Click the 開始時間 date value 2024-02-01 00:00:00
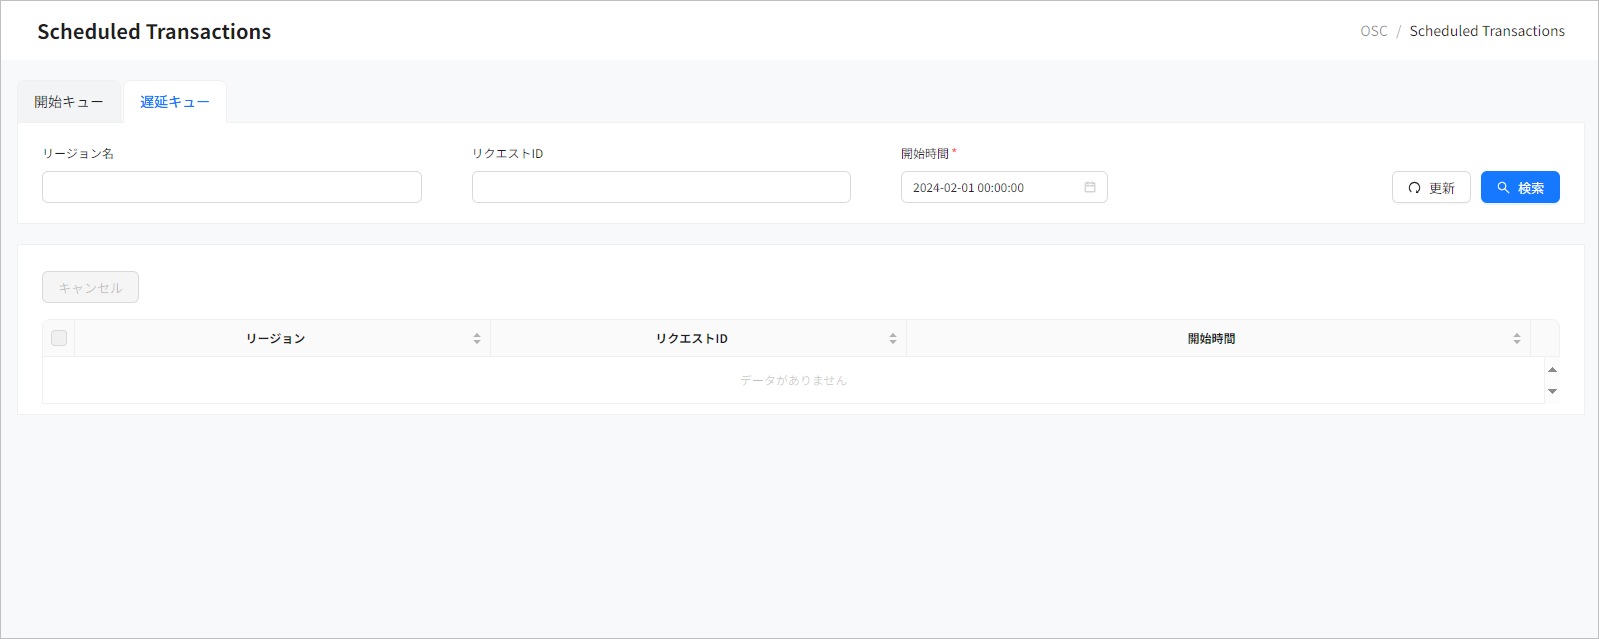The image size is (1599, 639). 968,188
